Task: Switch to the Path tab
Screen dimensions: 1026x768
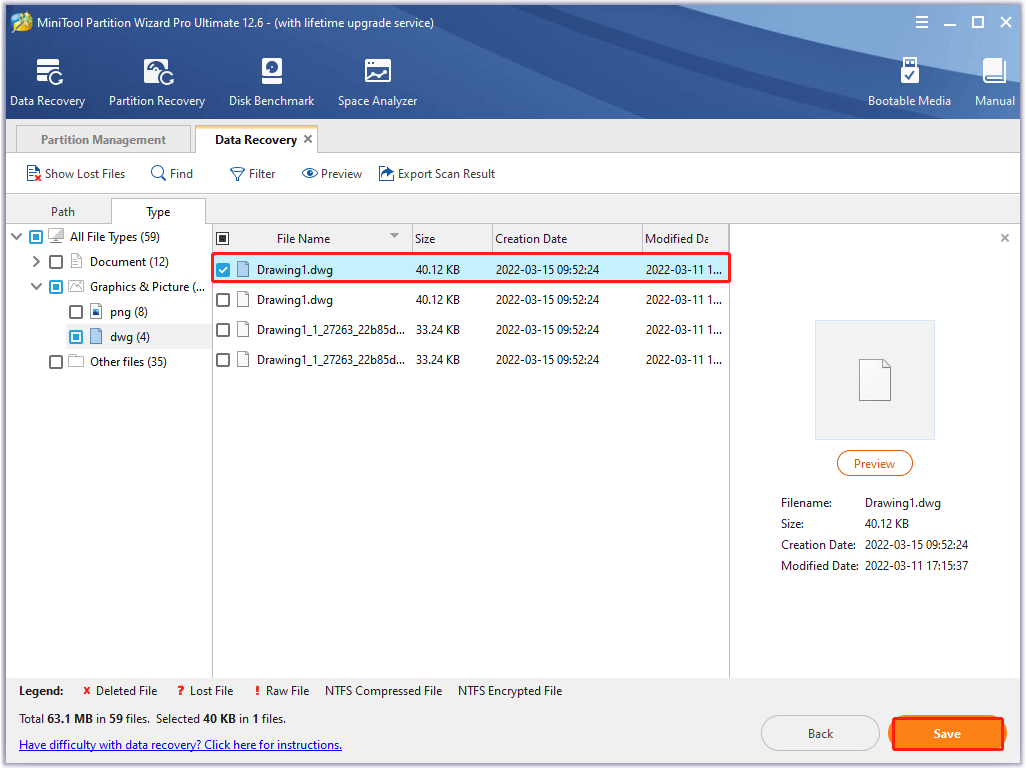Action: click(62, 211)
